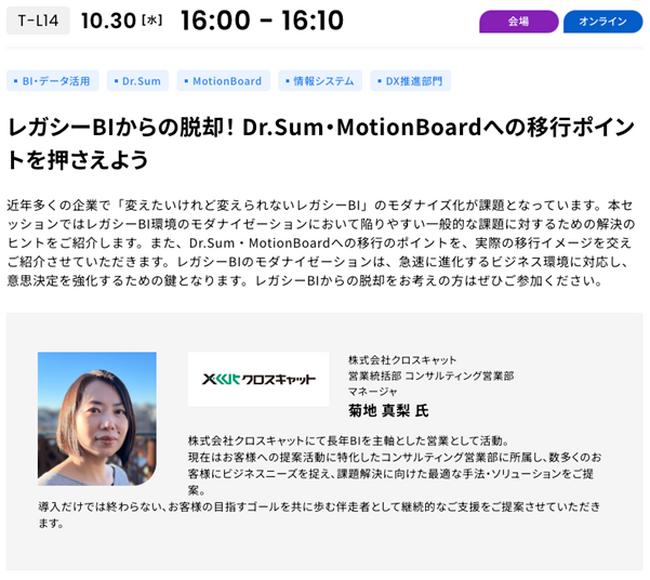650x580 pixels.
Task: Open the レガシーBIからの脱却 session title
Action: [x=321, y=143]
